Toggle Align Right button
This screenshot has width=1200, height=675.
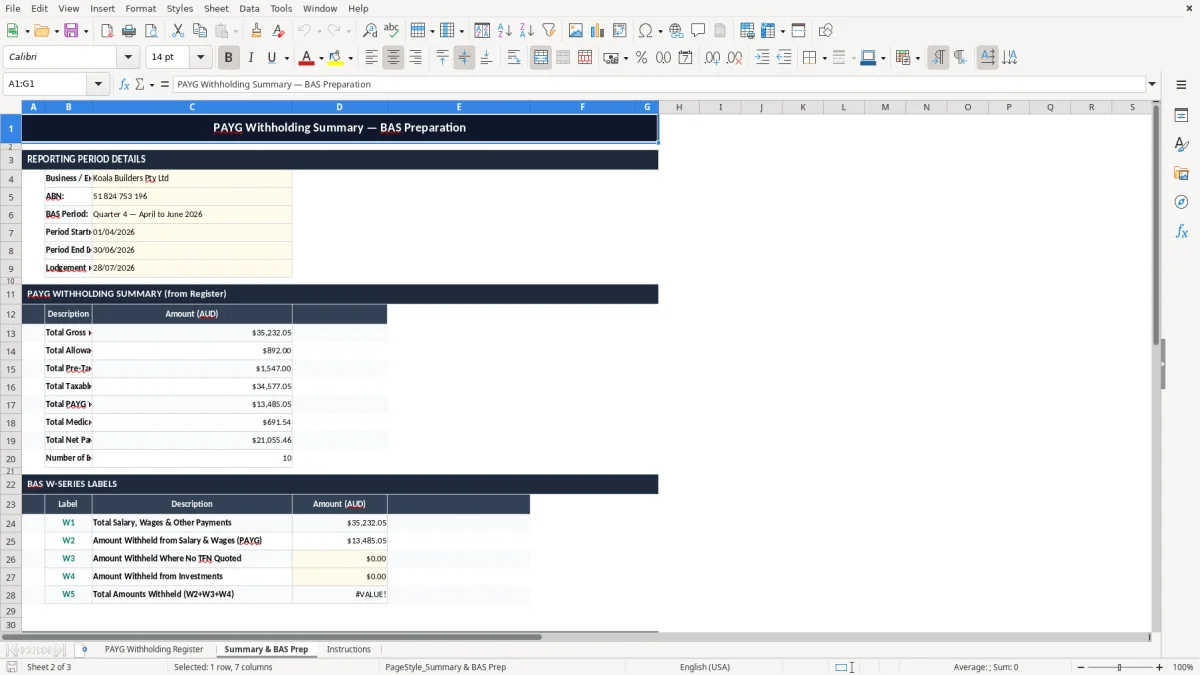[415, 58]
